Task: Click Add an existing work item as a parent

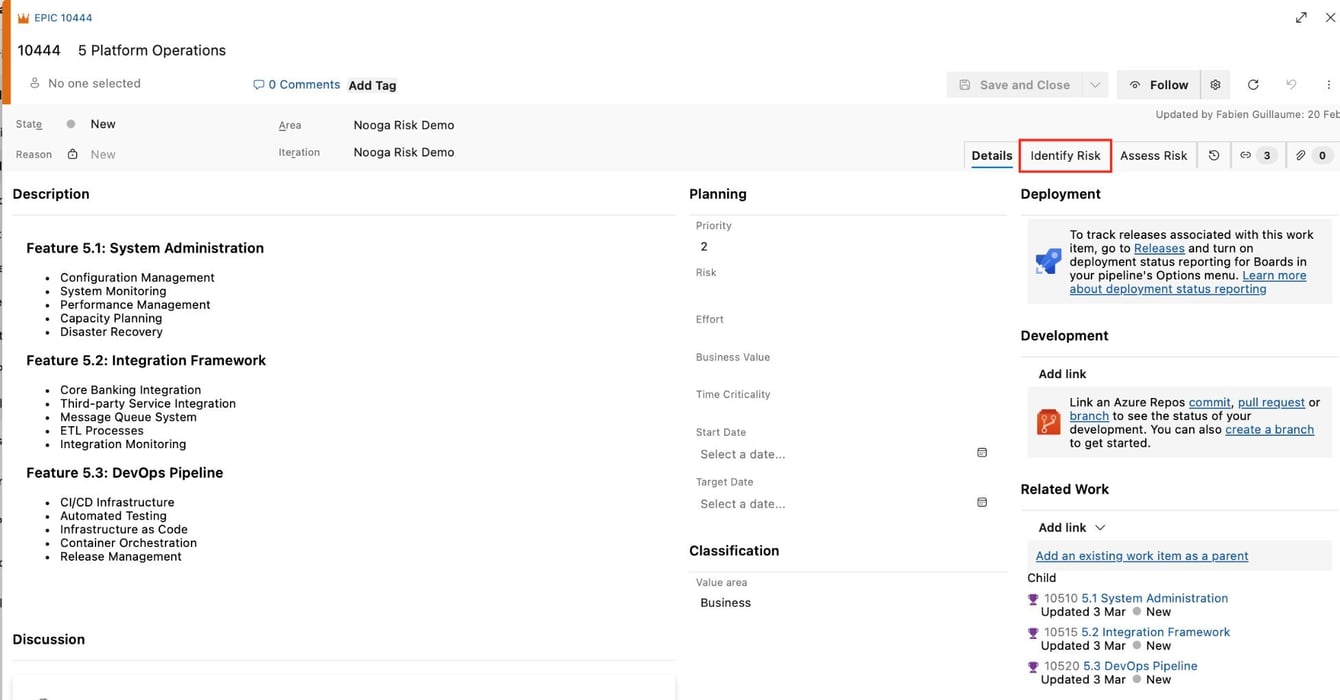Action: pyautogui.click(x=1141, y=556)
